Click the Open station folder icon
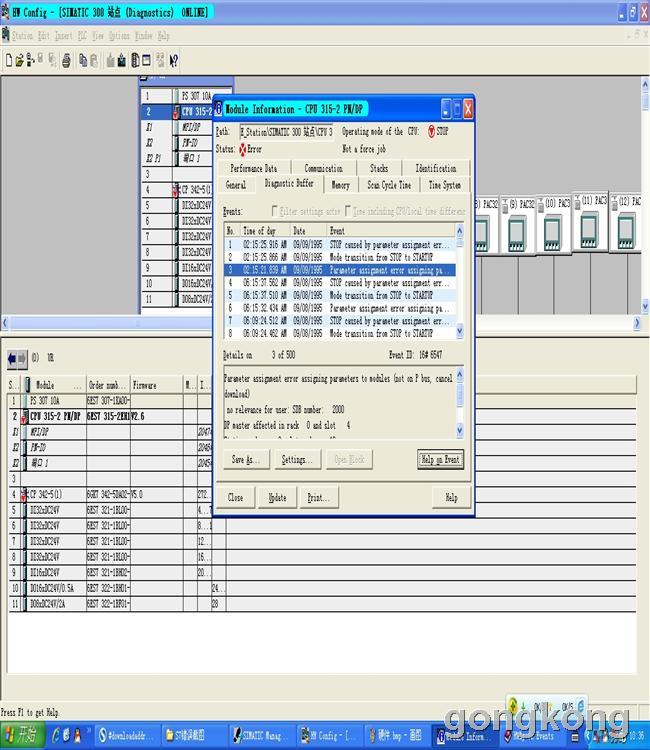The image size is (650, 750). 20,60
